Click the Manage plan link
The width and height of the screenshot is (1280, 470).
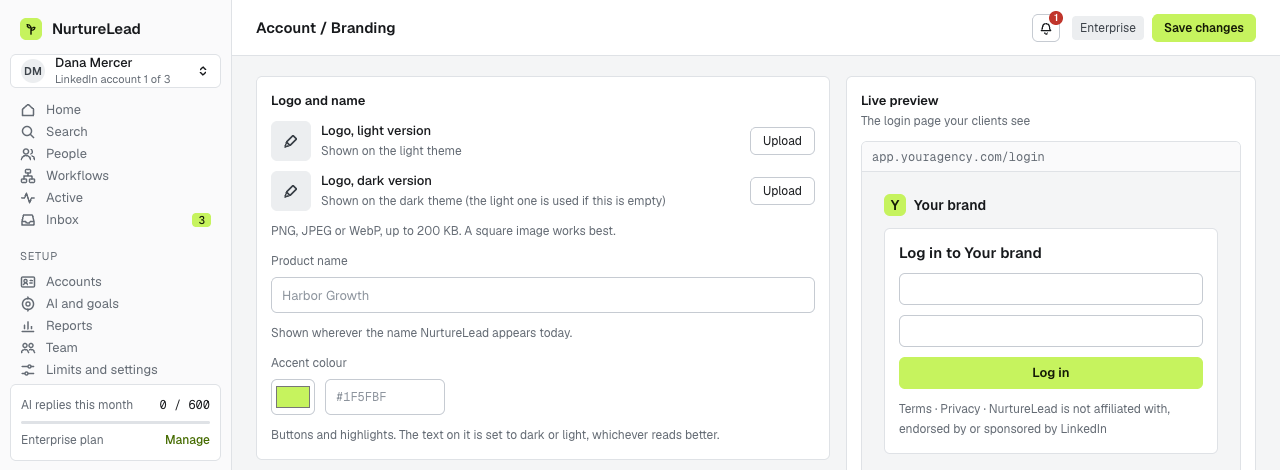(187, 440)
